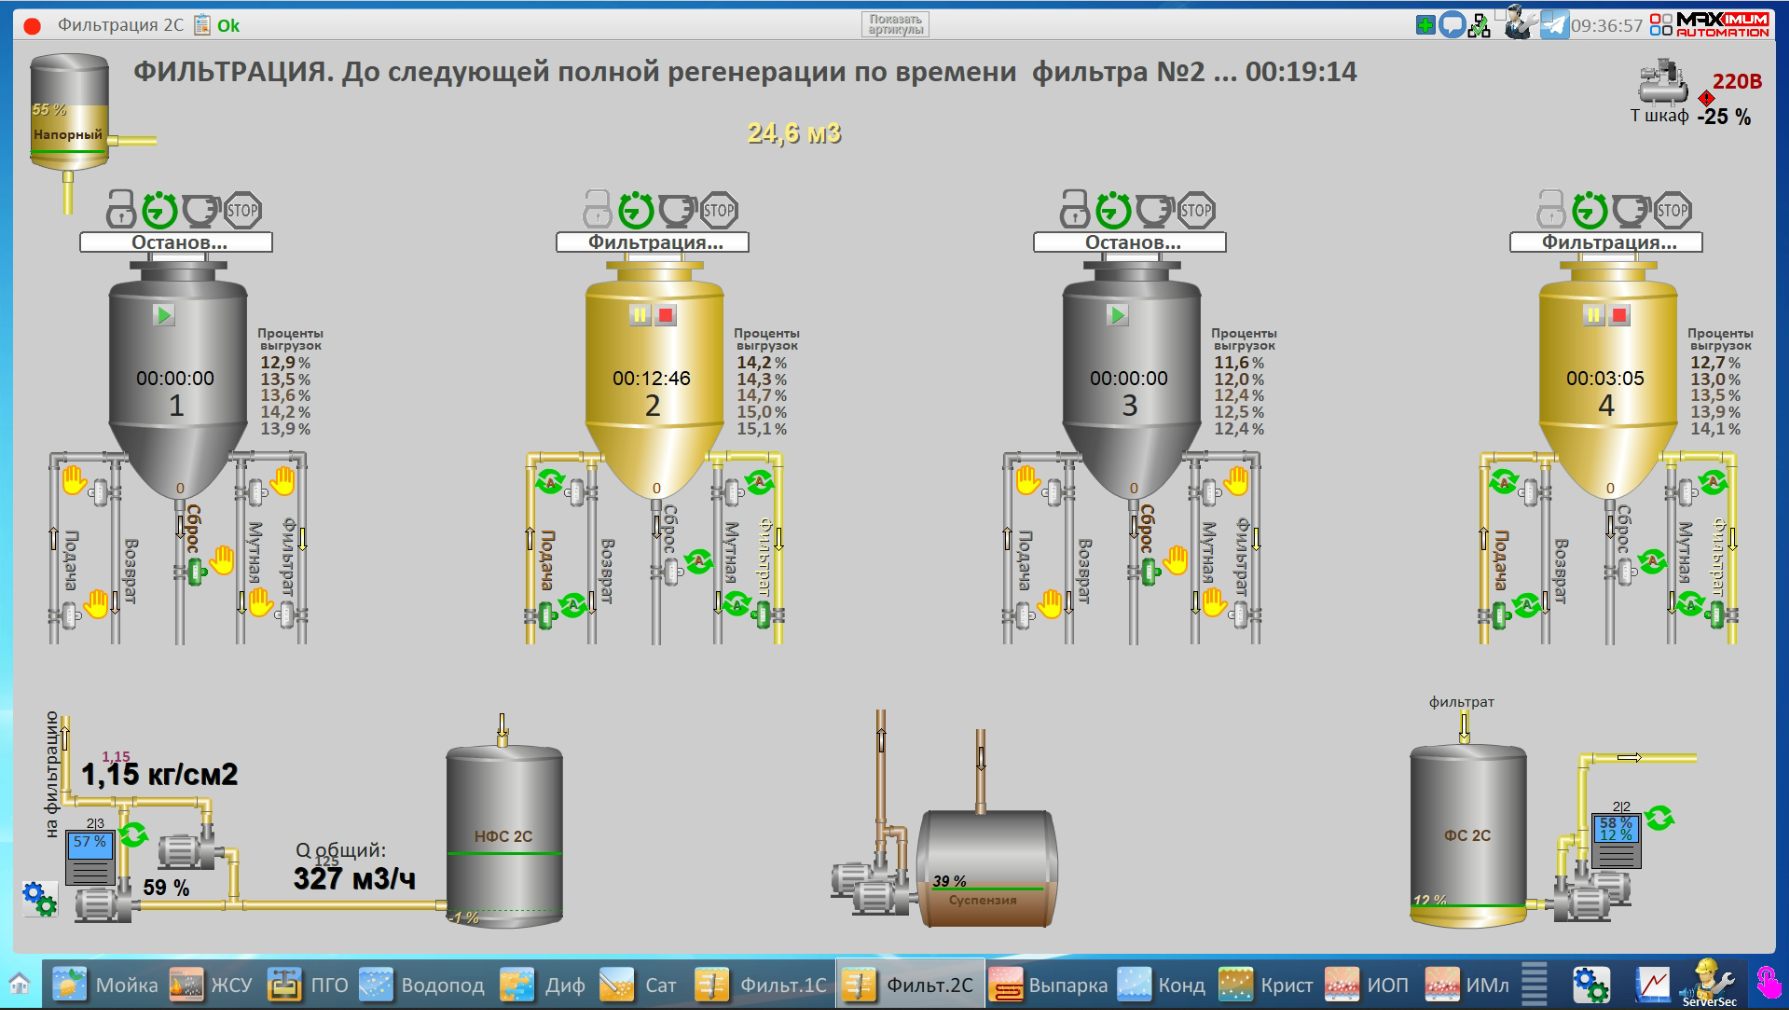Toggle the auto mode icon beside the ФС 2С pump
This screenshot has height=1010, width=1789.
(1659, 818)
